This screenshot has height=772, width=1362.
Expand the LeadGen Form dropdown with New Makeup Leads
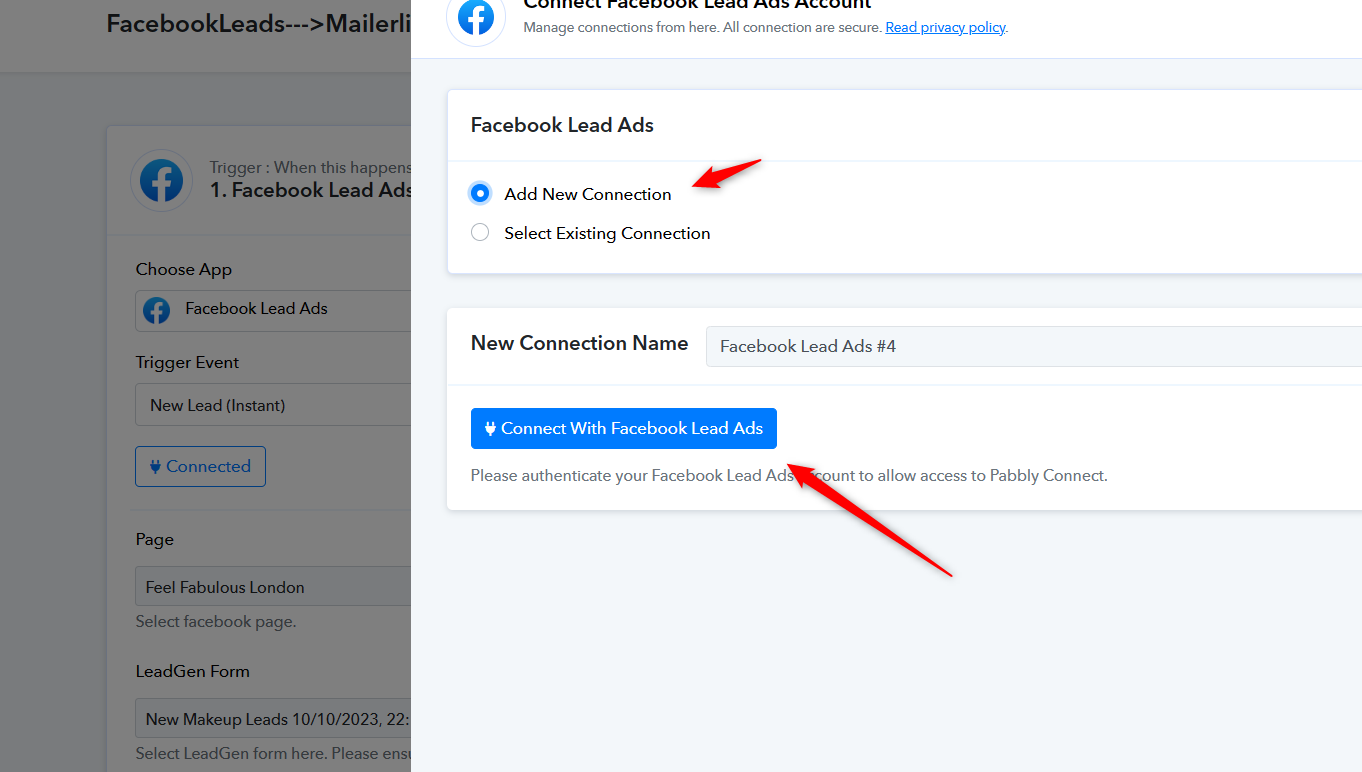point(273,719)
